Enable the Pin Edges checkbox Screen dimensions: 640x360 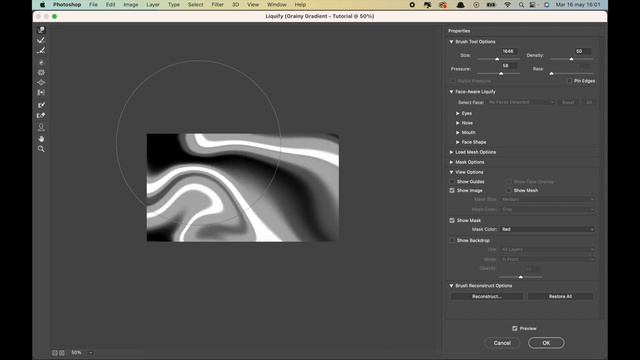tap(570, 81)
